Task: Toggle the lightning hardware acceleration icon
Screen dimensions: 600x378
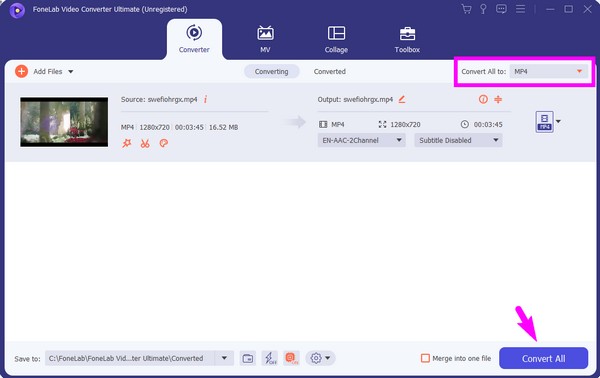Action: click(x=270, y=358)
